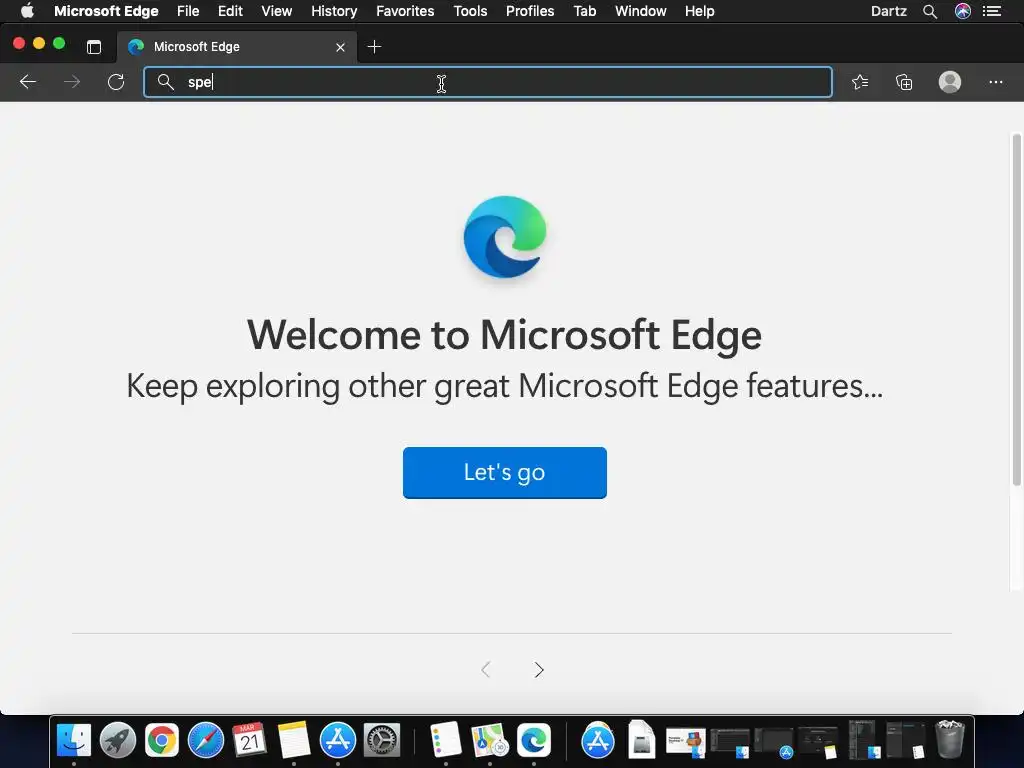
Task: Open Calendar showing Mar 21
Action: click(249, 740)
